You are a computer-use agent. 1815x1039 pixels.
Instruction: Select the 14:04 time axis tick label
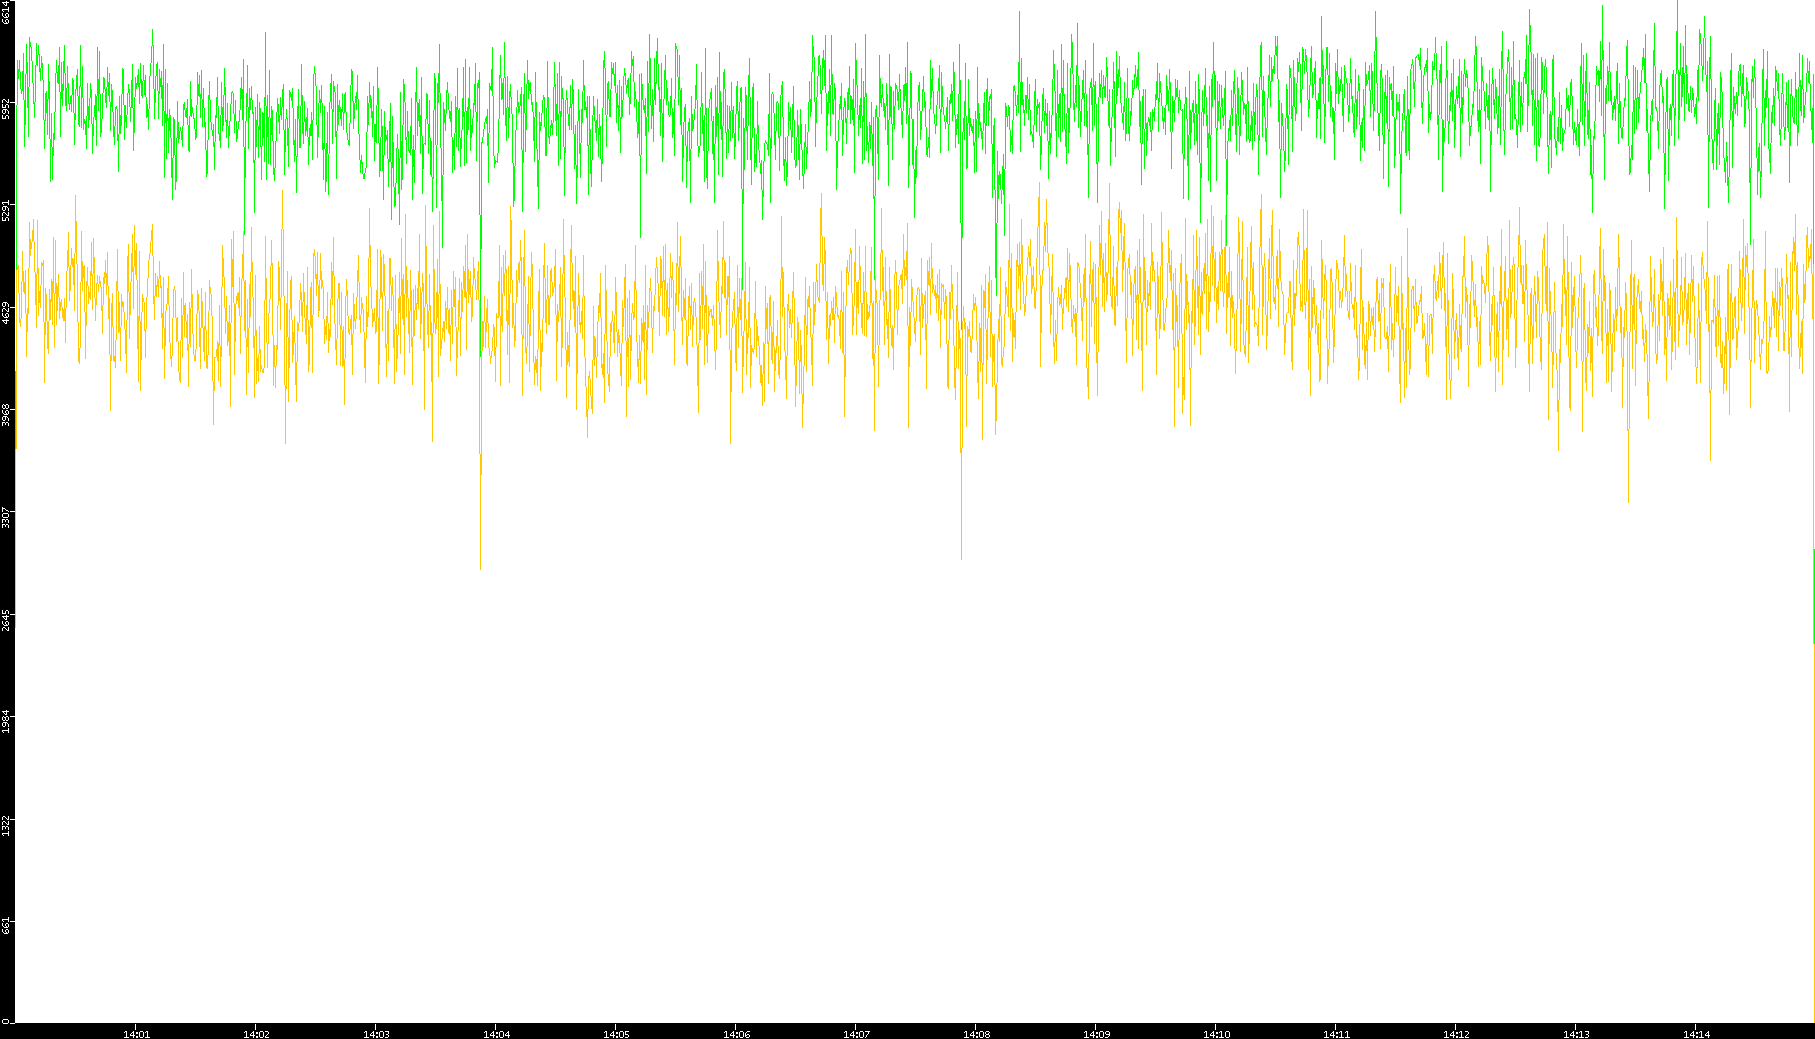tap(496, 1034)
